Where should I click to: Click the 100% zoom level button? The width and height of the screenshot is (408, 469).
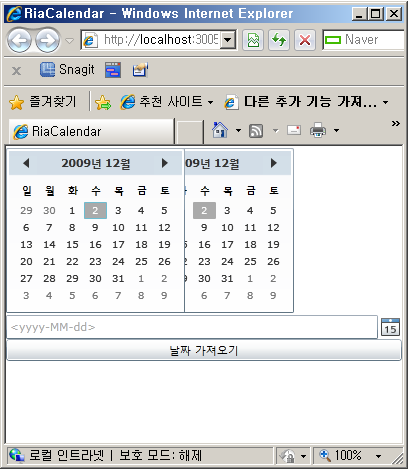pos(341,455)
